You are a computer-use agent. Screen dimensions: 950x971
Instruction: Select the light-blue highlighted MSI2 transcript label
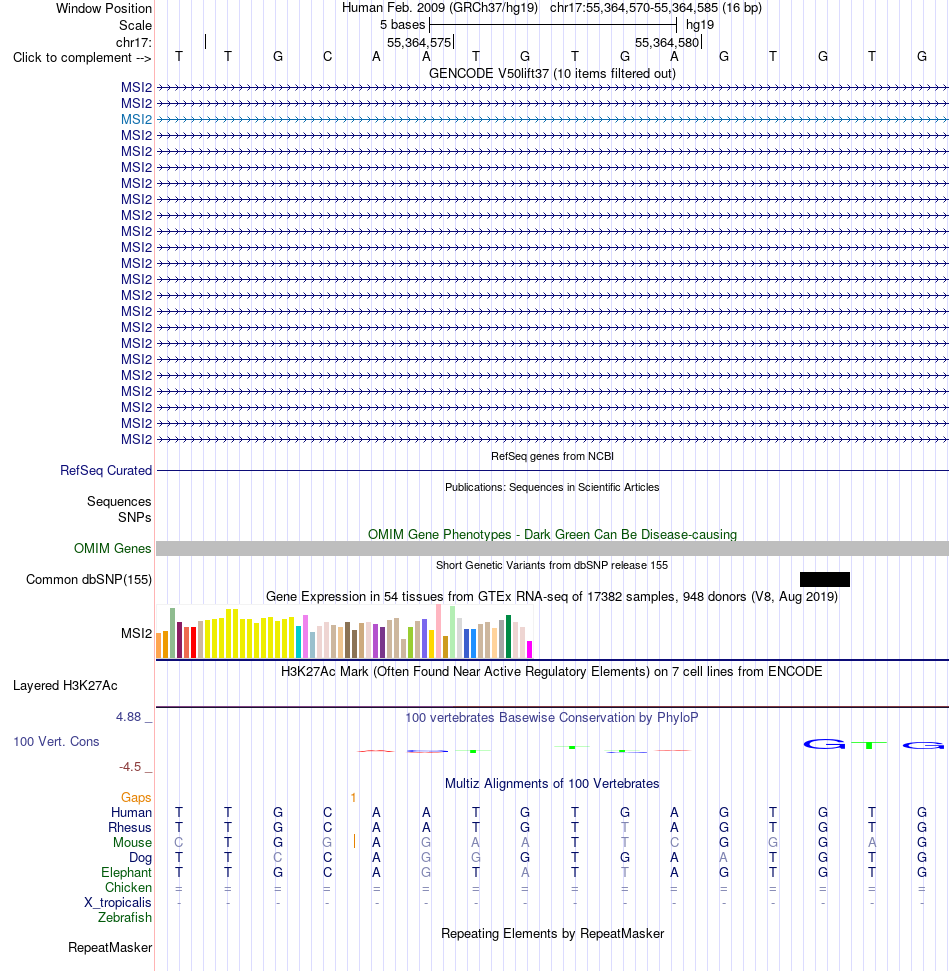[136, 120]
